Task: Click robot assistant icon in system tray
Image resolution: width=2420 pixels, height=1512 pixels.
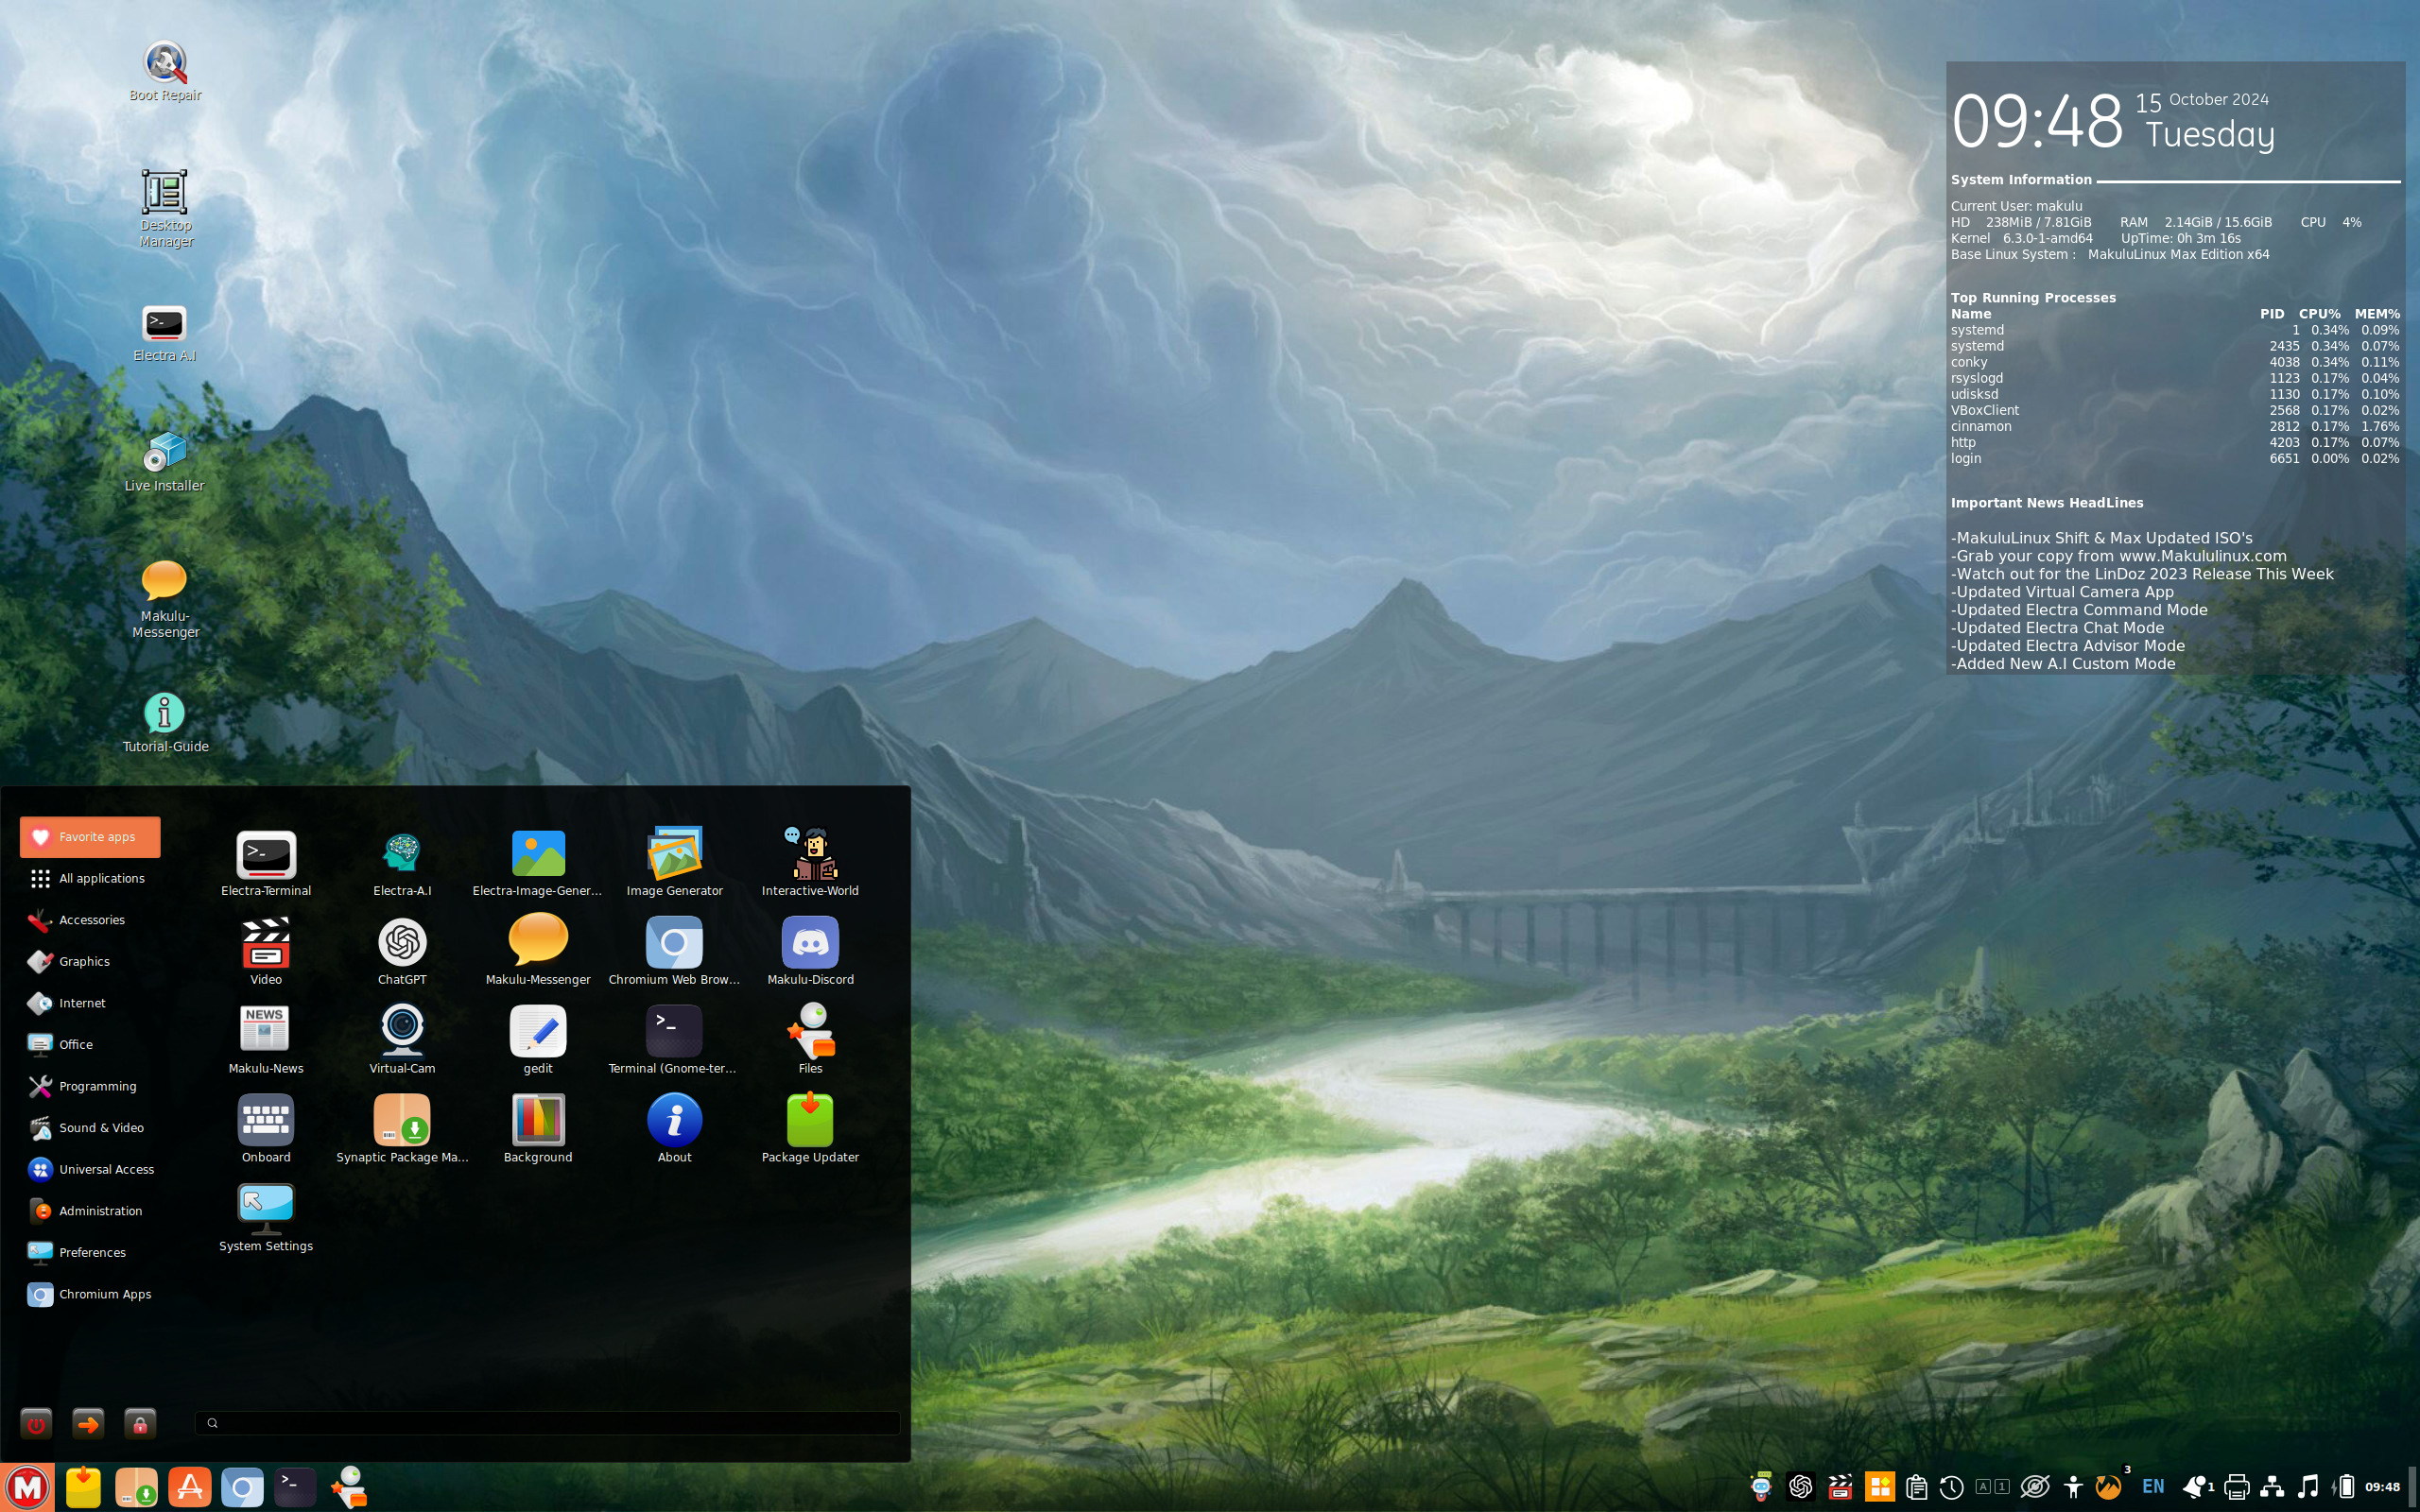Action: 1761,1487
